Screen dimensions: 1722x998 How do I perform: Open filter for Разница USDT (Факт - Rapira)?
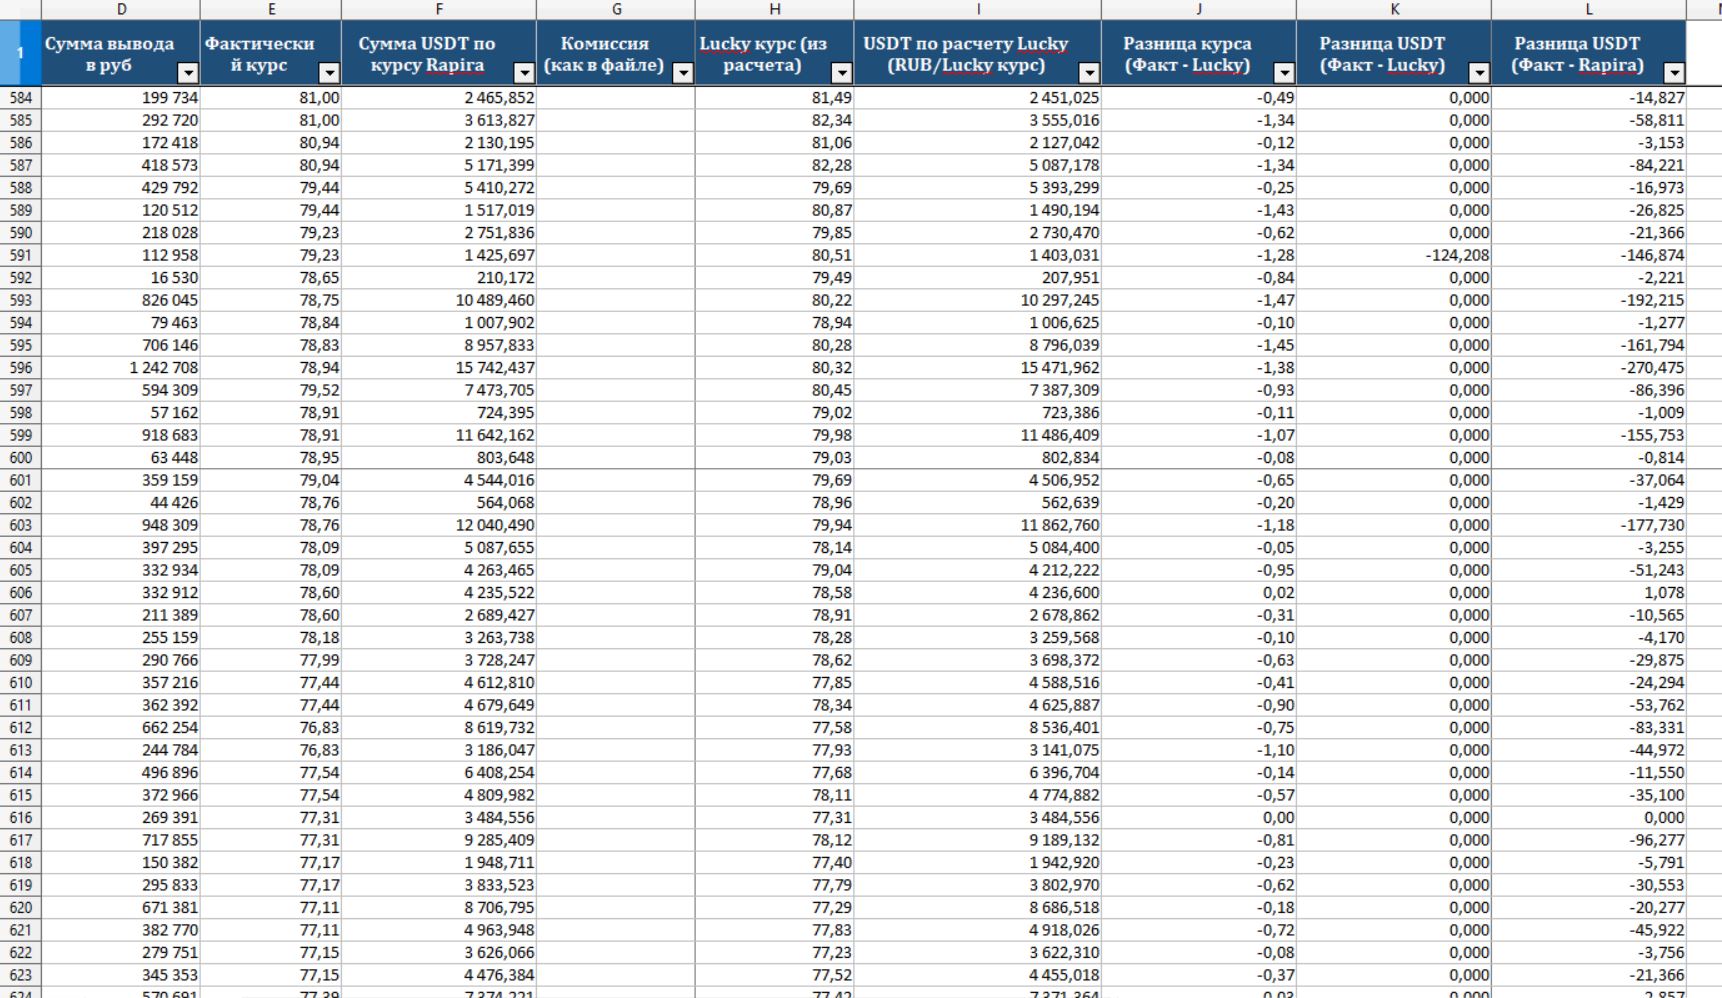[x=1673, y=73]
